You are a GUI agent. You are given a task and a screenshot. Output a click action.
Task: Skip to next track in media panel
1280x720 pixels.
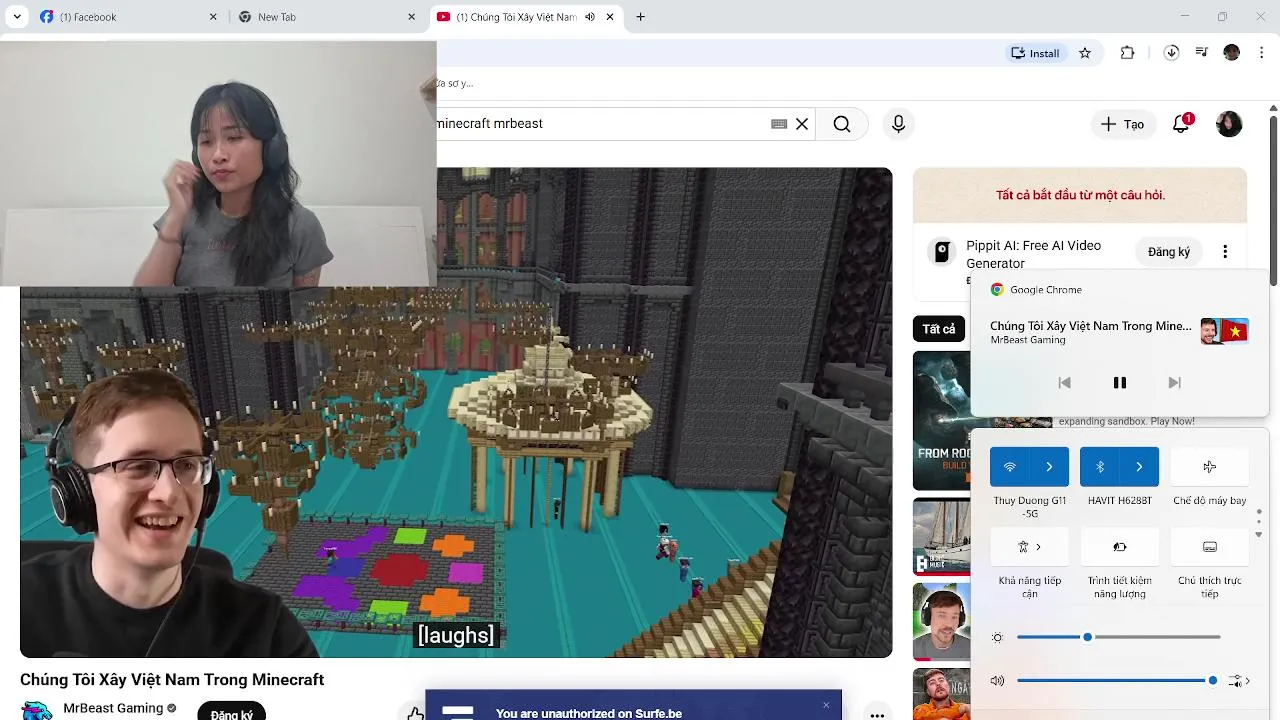click(1175, 383)
